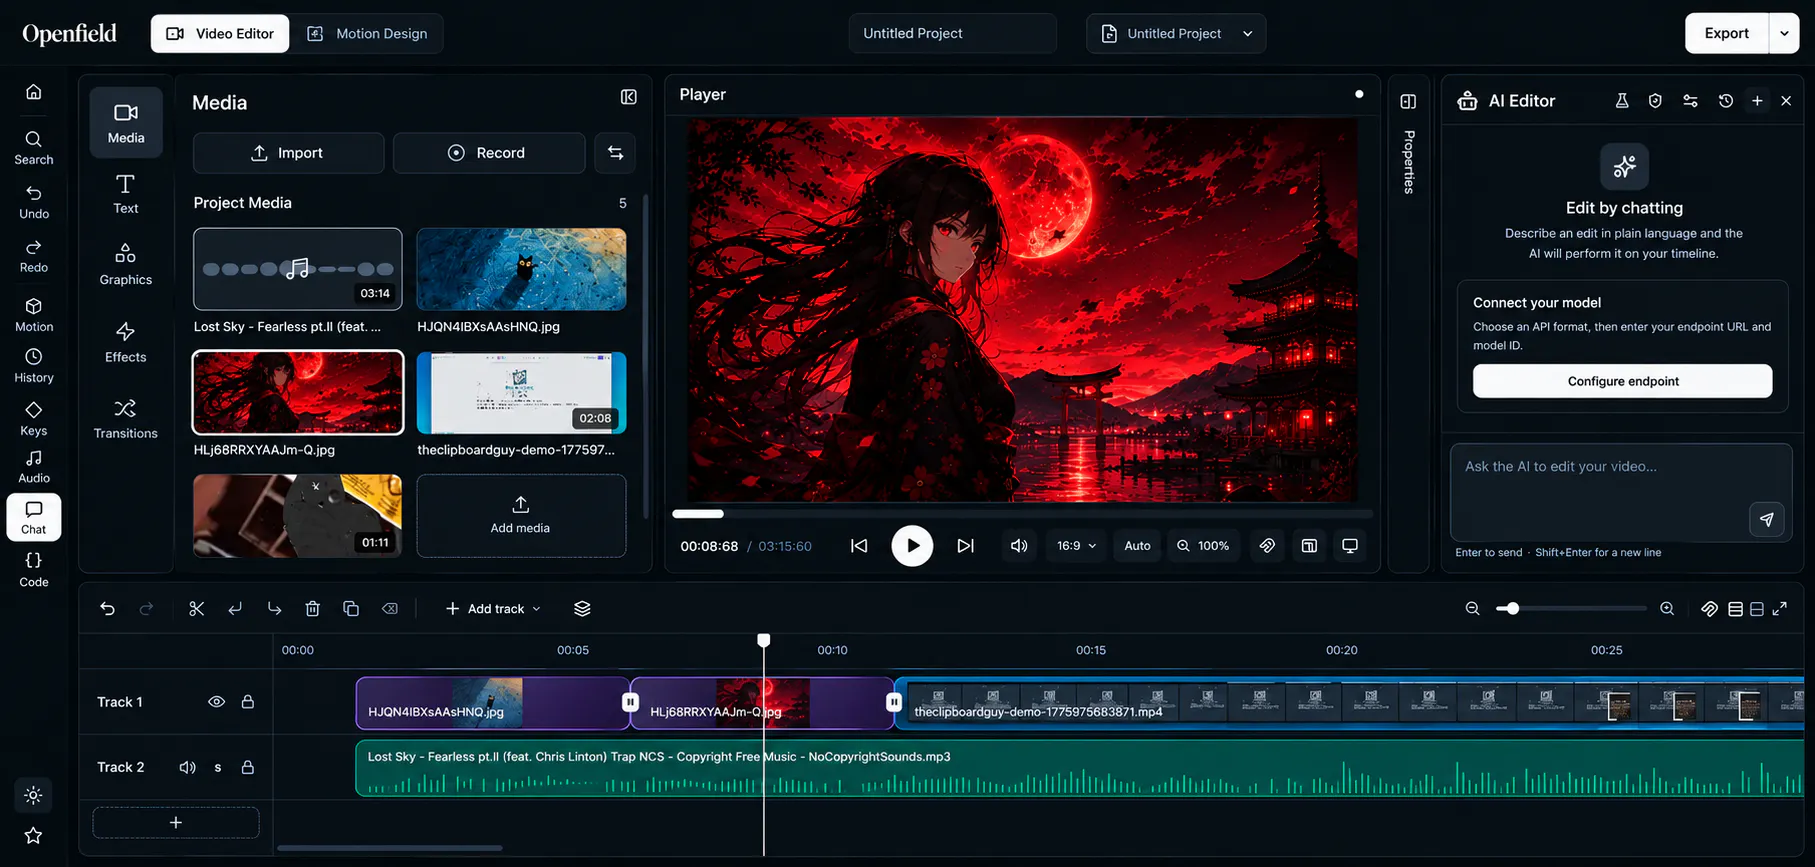Viewport: 1815px width, 867px height.
Task: Toggle Track 1 lock
Action: (248, 702)
